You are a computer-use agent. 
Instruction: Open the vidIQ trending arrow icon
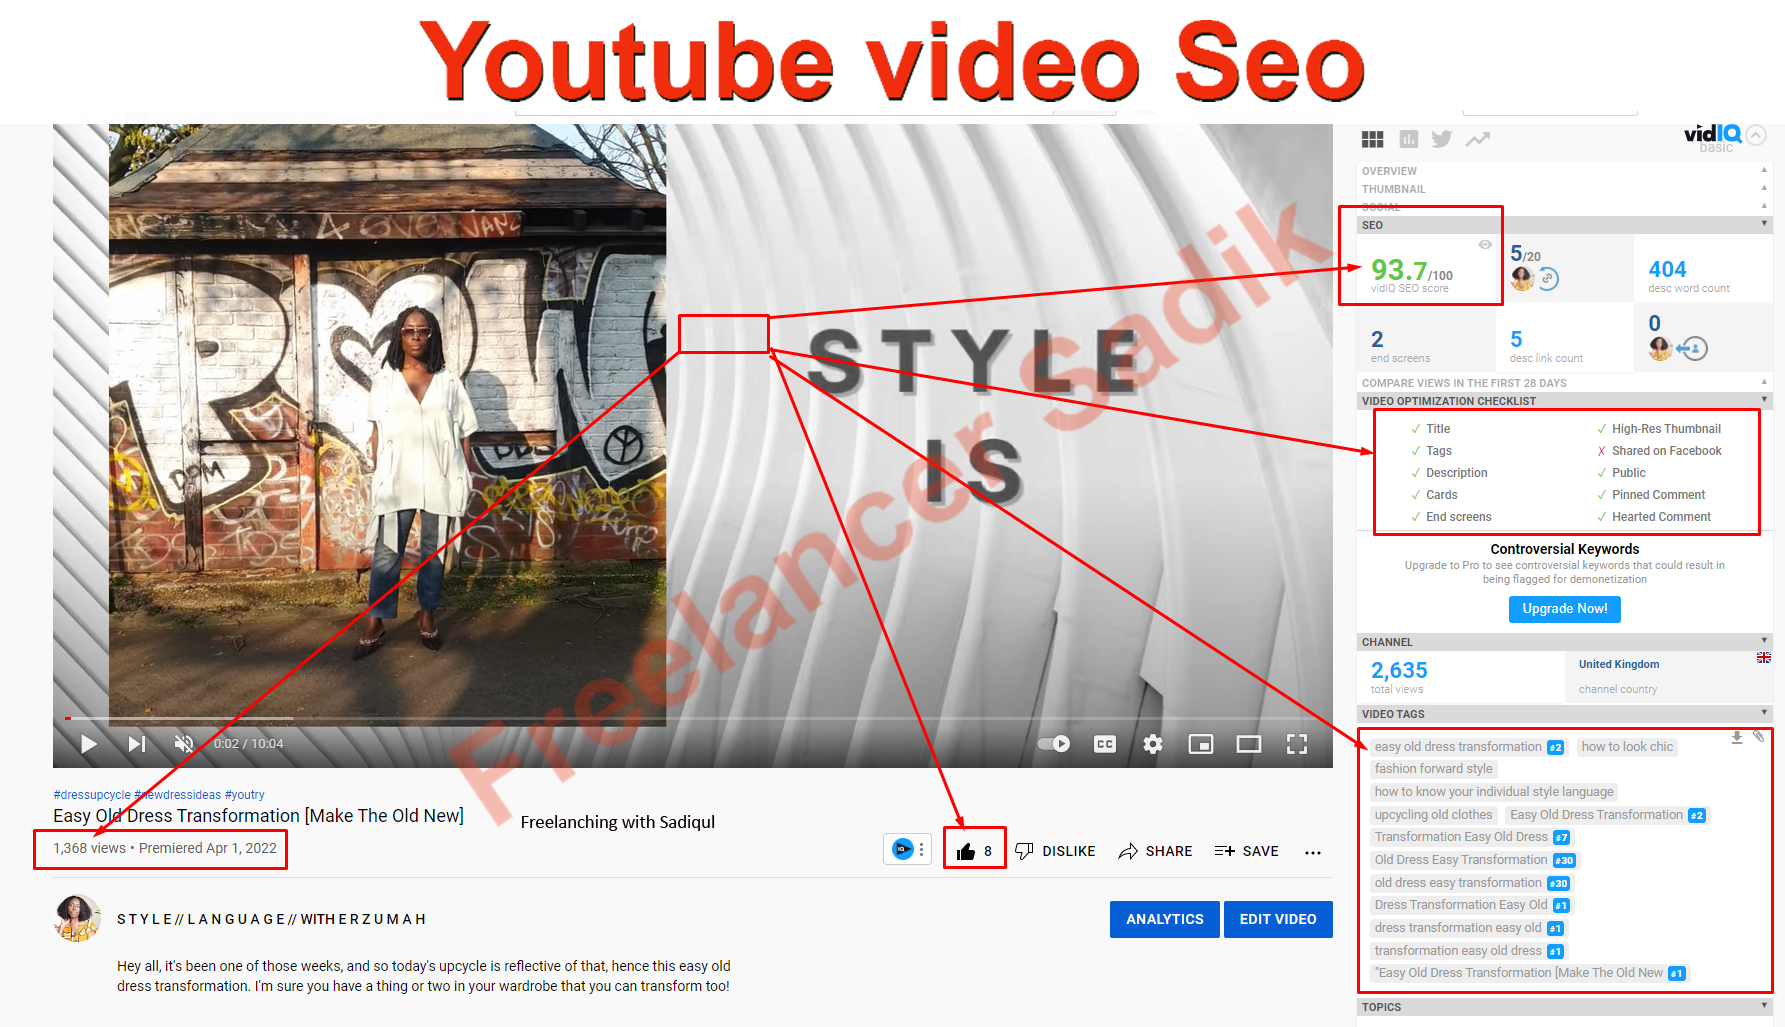1478,139
